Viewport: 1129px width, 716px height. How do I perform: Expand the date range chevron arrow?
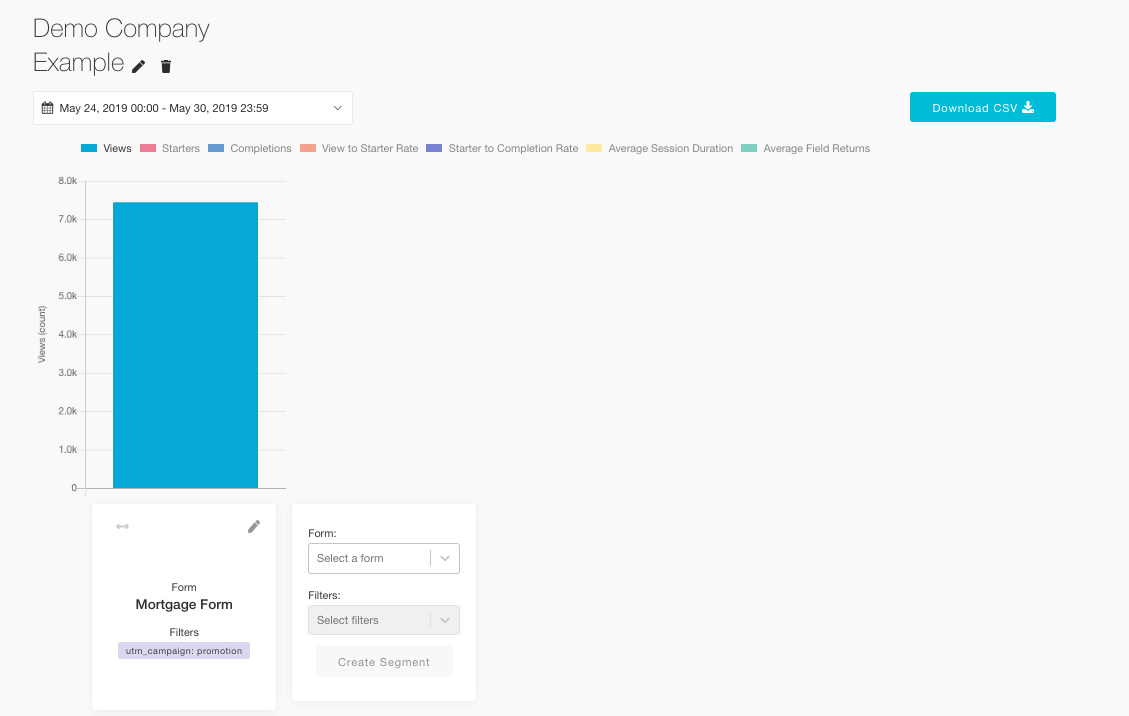(x=338, y=108)
